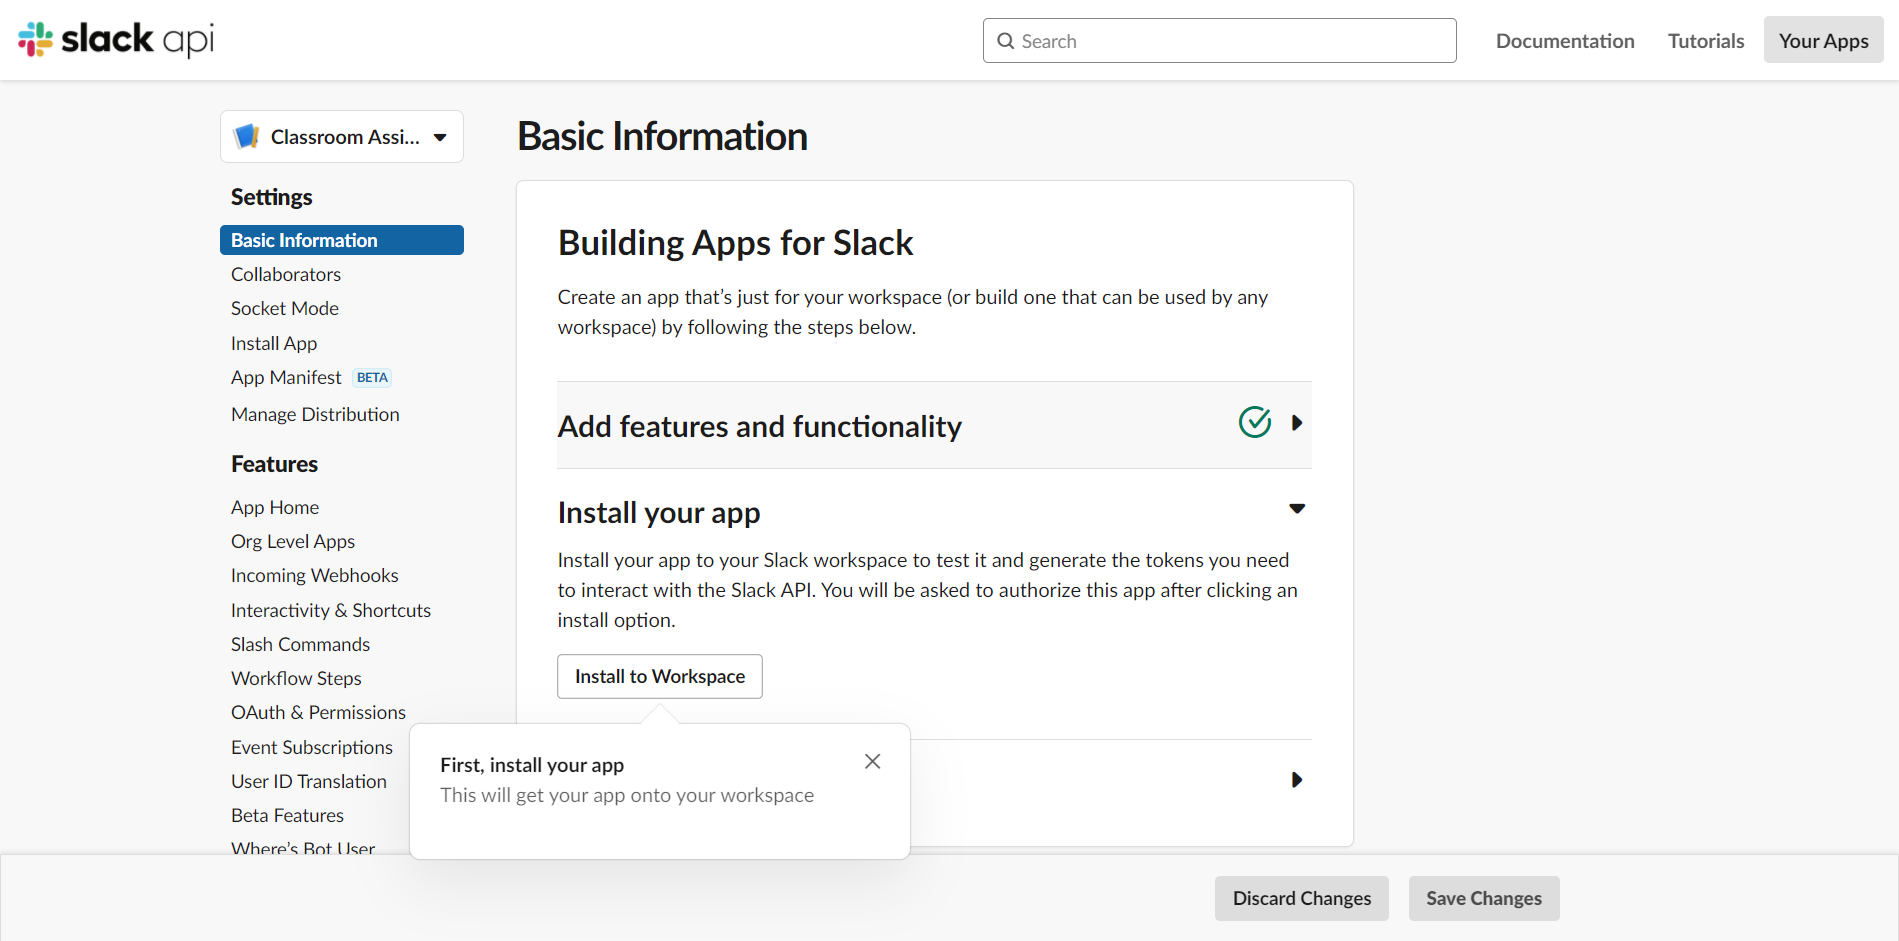Screen dimensions: 1899x941
Task: Collapse the Install your app section
Action: pyautogui.click(x=1297, y=509)
